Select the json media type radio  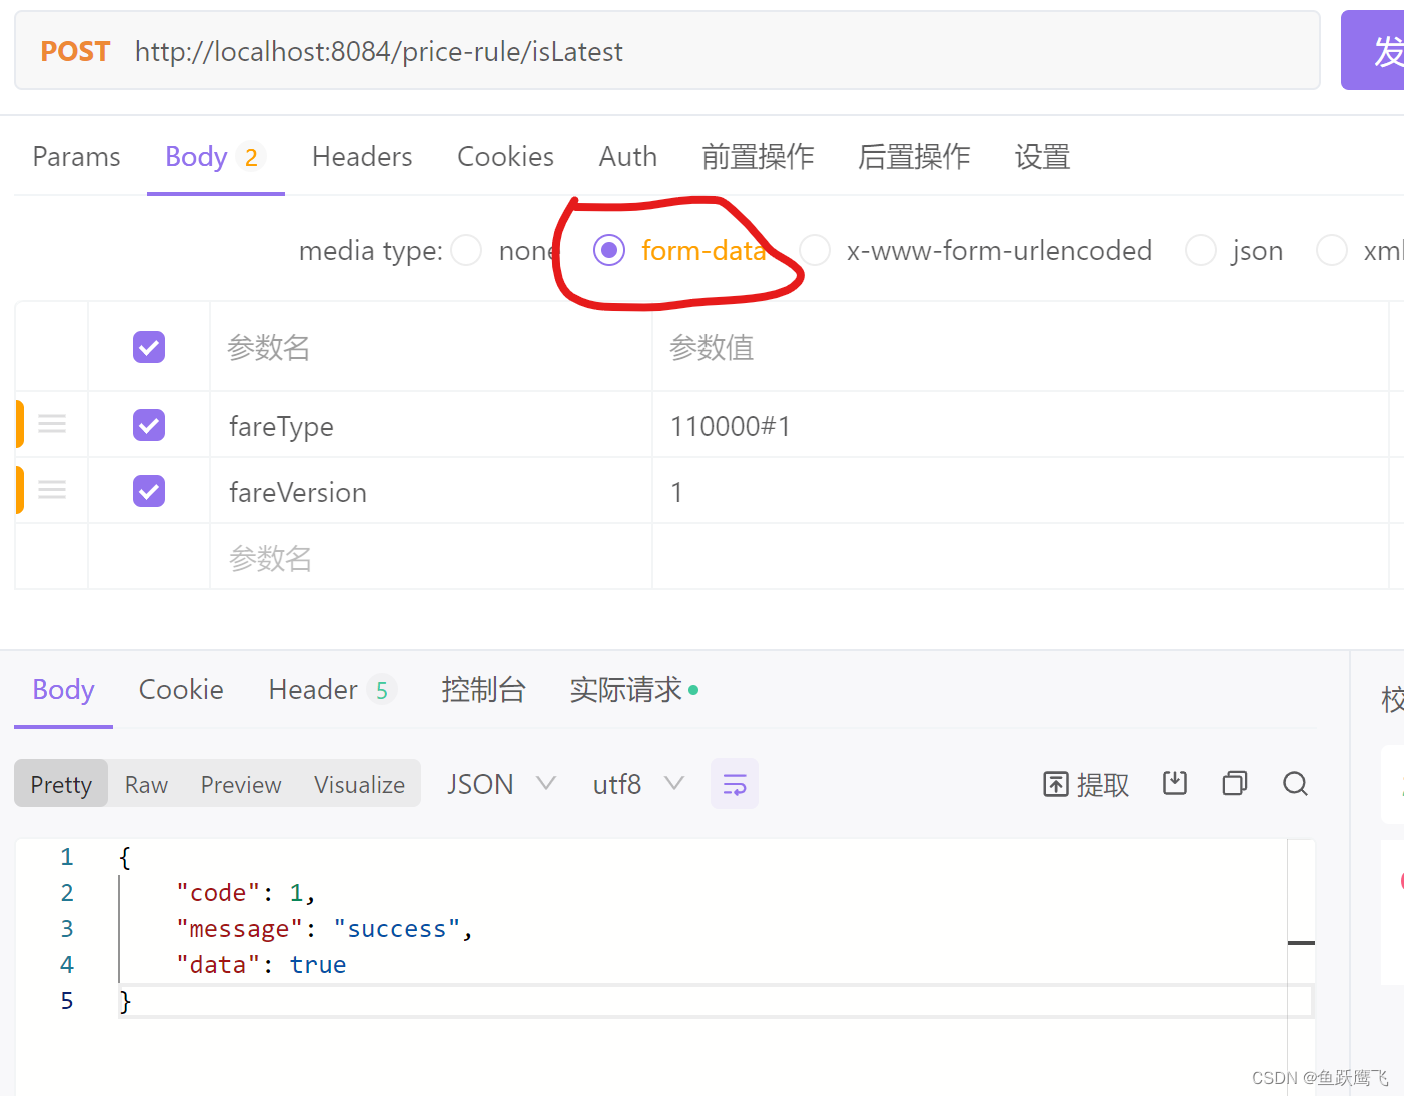1200,250
